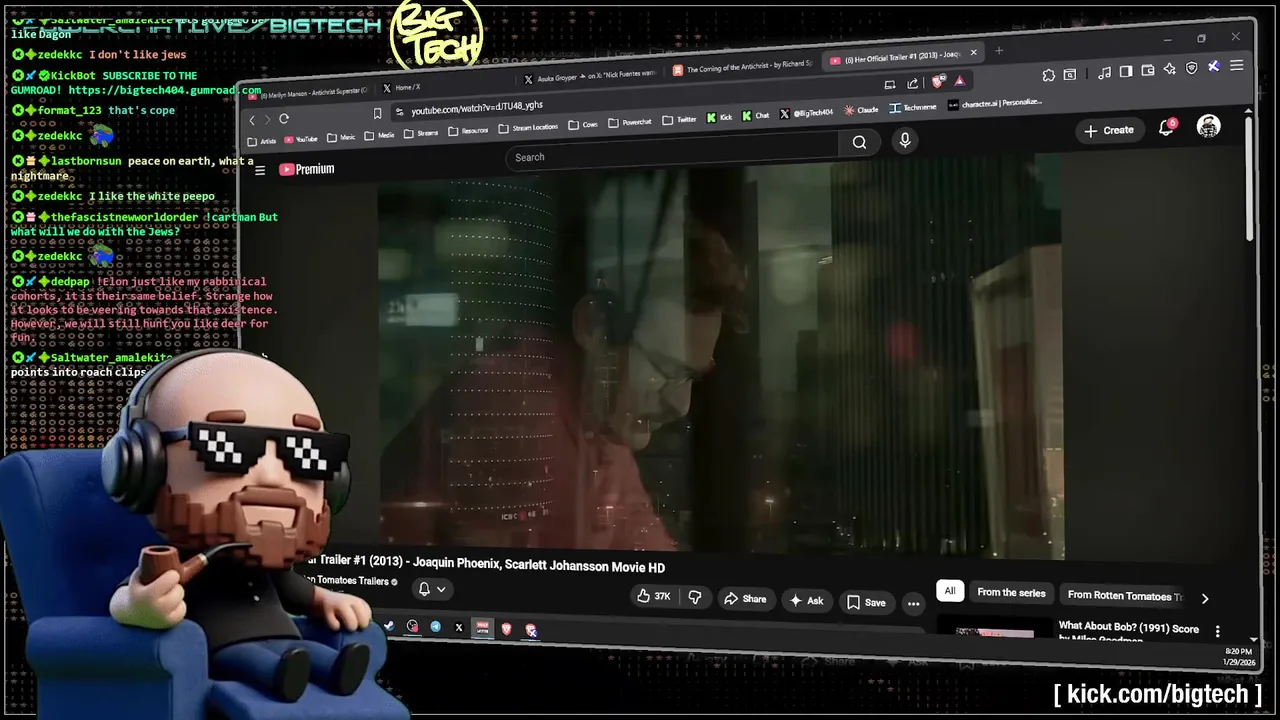This screenshot has height=720, width=1280.
Task: Open the Claude bookmark
Action: (x=861, y=110)
